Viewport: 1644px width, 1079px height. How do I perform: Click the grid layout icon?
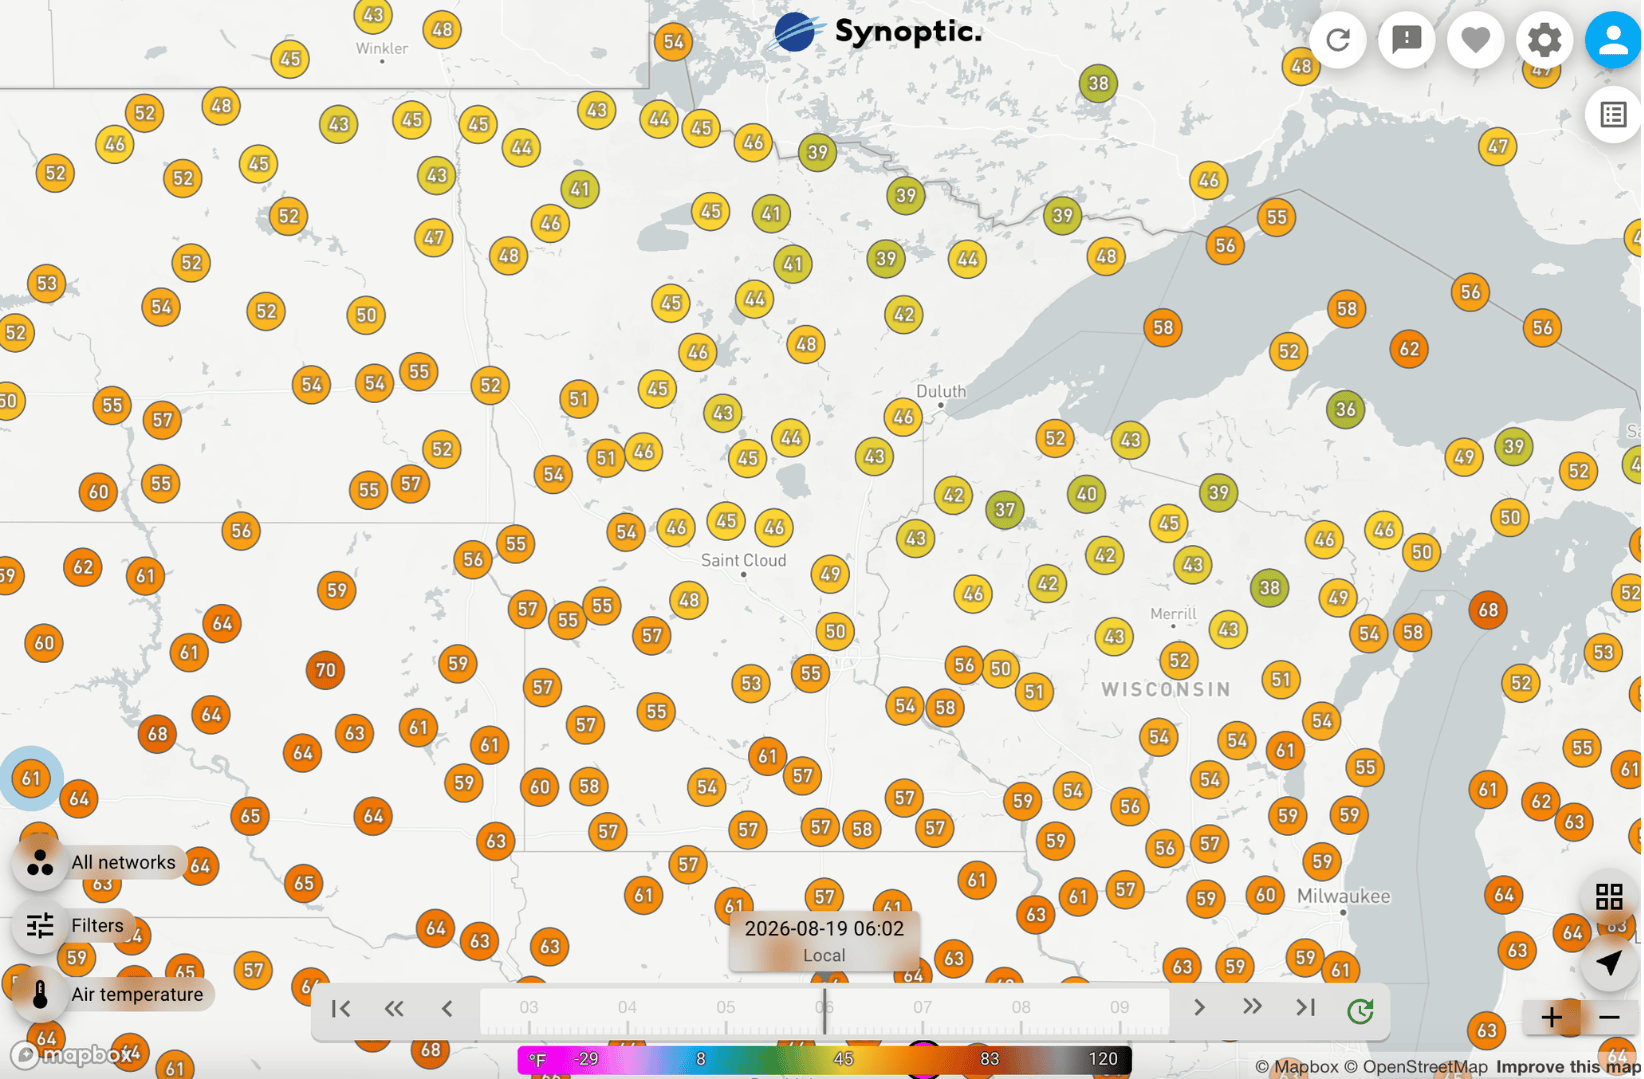pyautogui.click(x=1610, y=897)
